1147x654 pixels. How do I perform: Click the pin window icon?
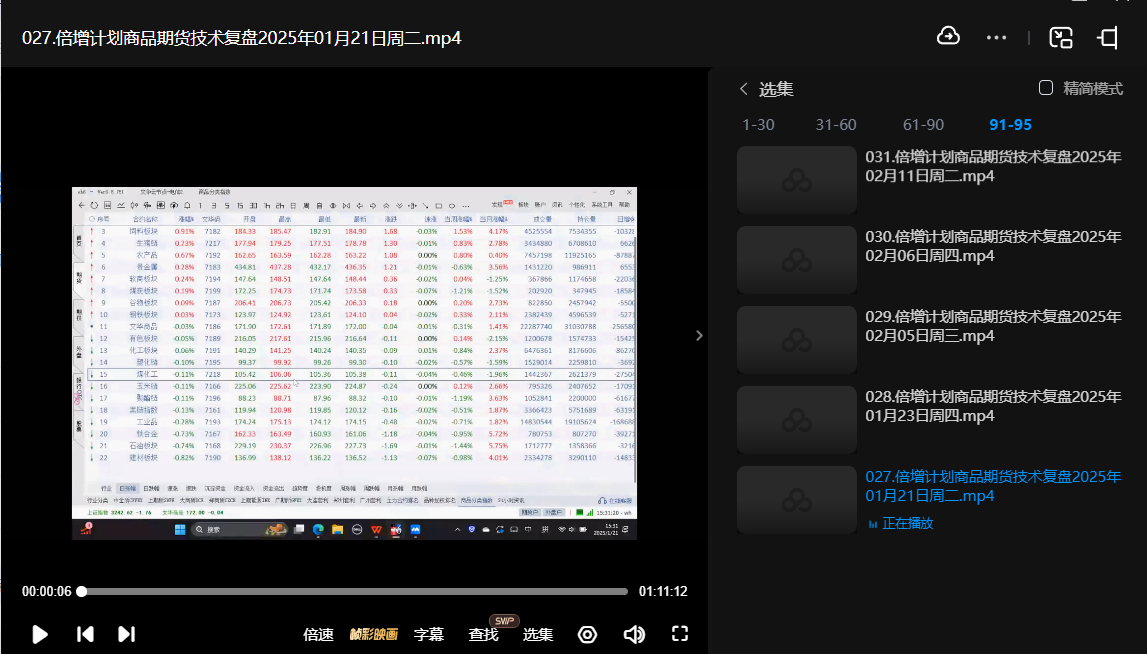(x=1107, y=37)
